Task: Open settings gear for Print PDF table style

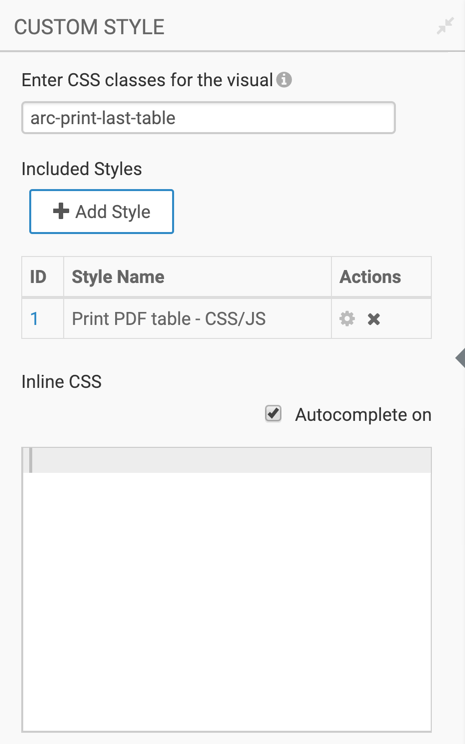Action: tap(347, 319)
